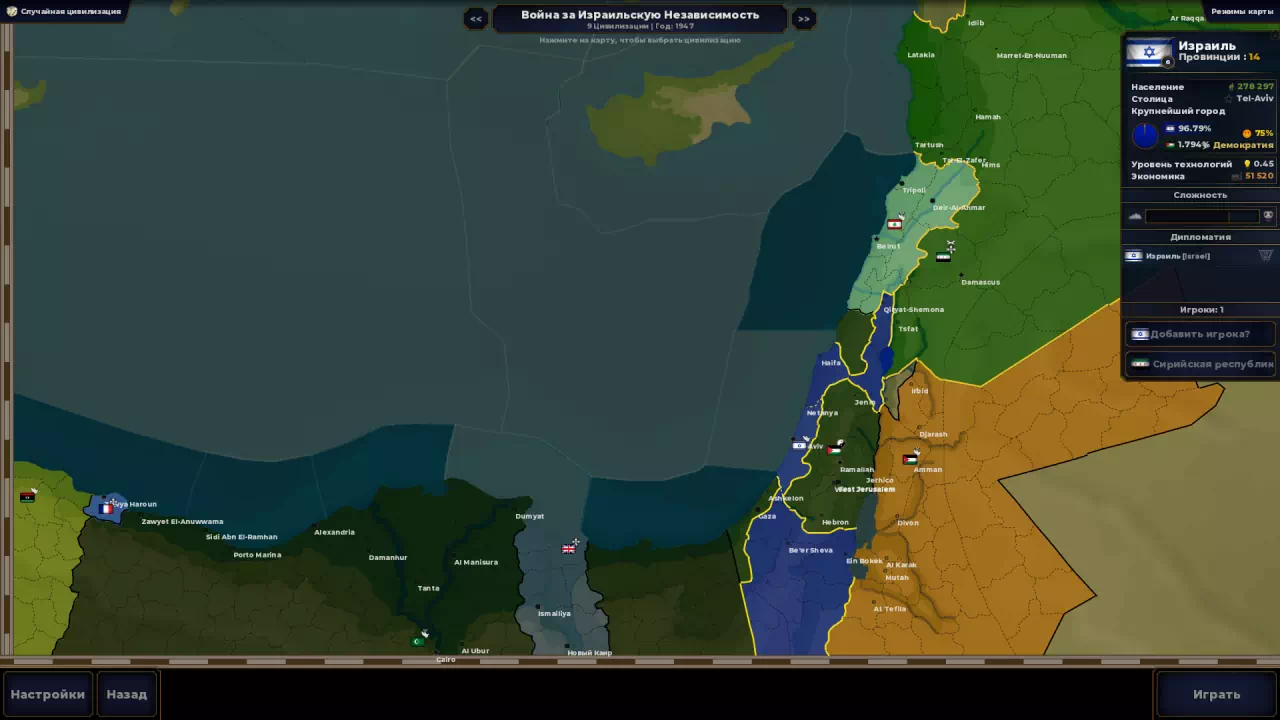
Task: Click the Haifa city label
Action: [831, 363]
